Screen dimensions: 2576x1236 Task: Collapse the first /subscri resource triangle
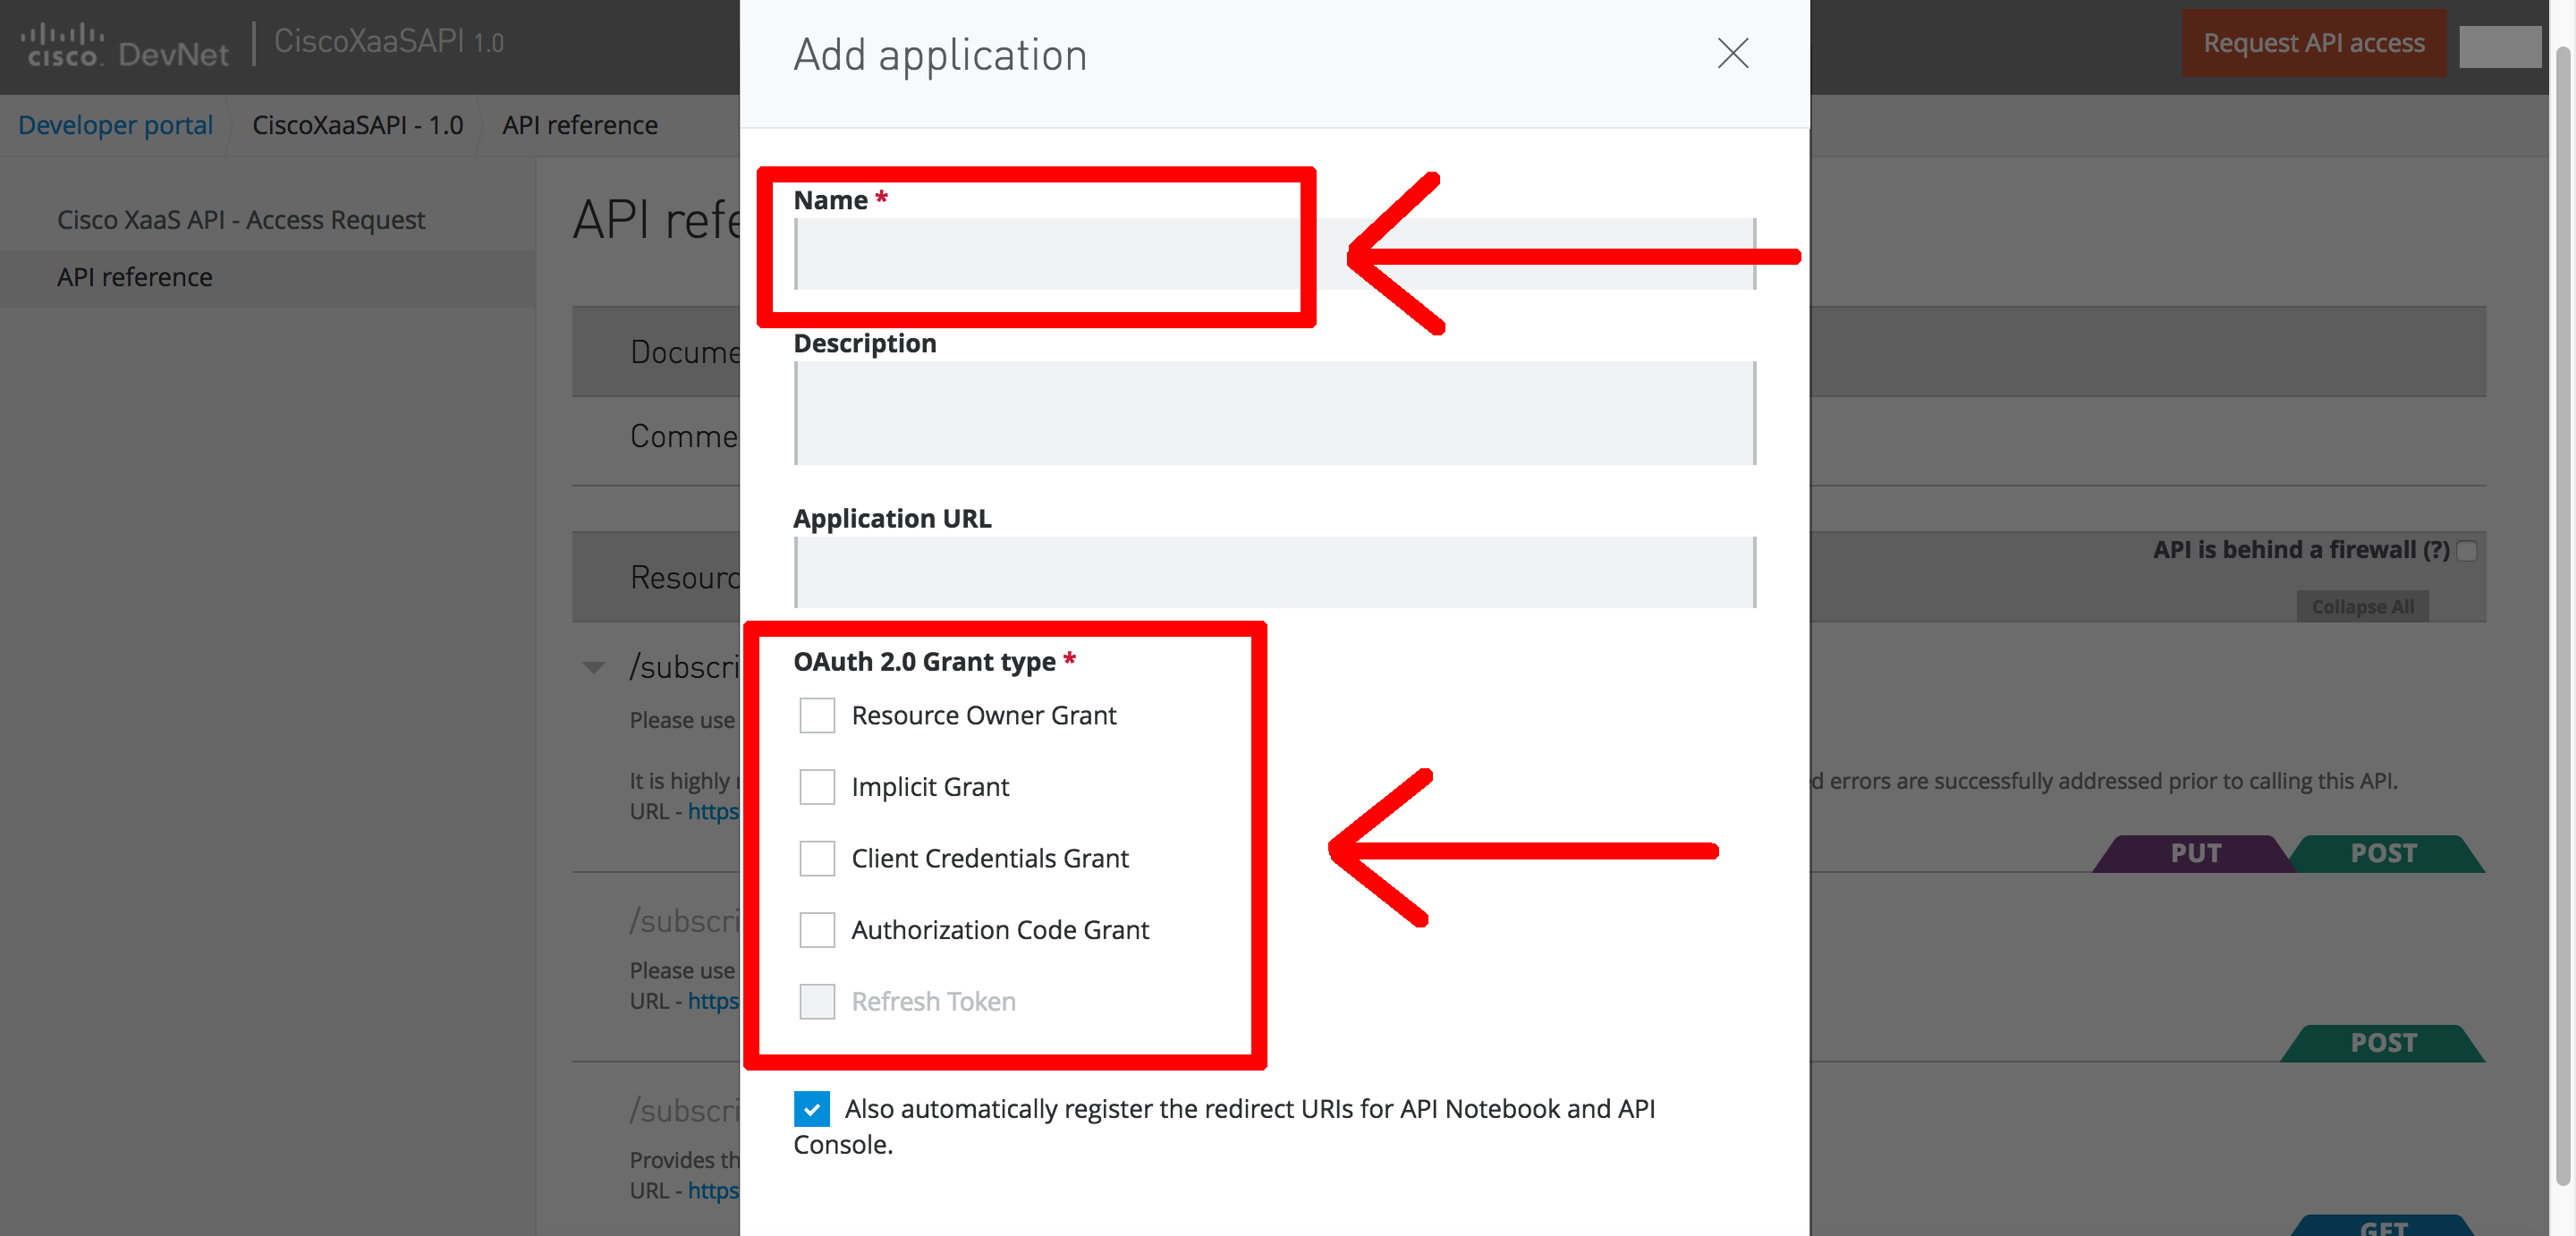594,667
